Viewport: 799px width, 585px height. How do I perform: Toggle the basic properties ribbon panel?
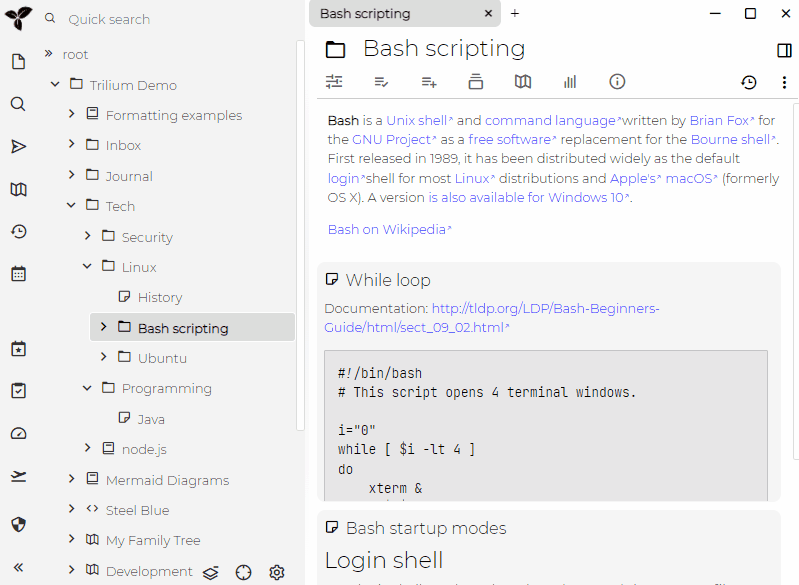pos(334,82)
